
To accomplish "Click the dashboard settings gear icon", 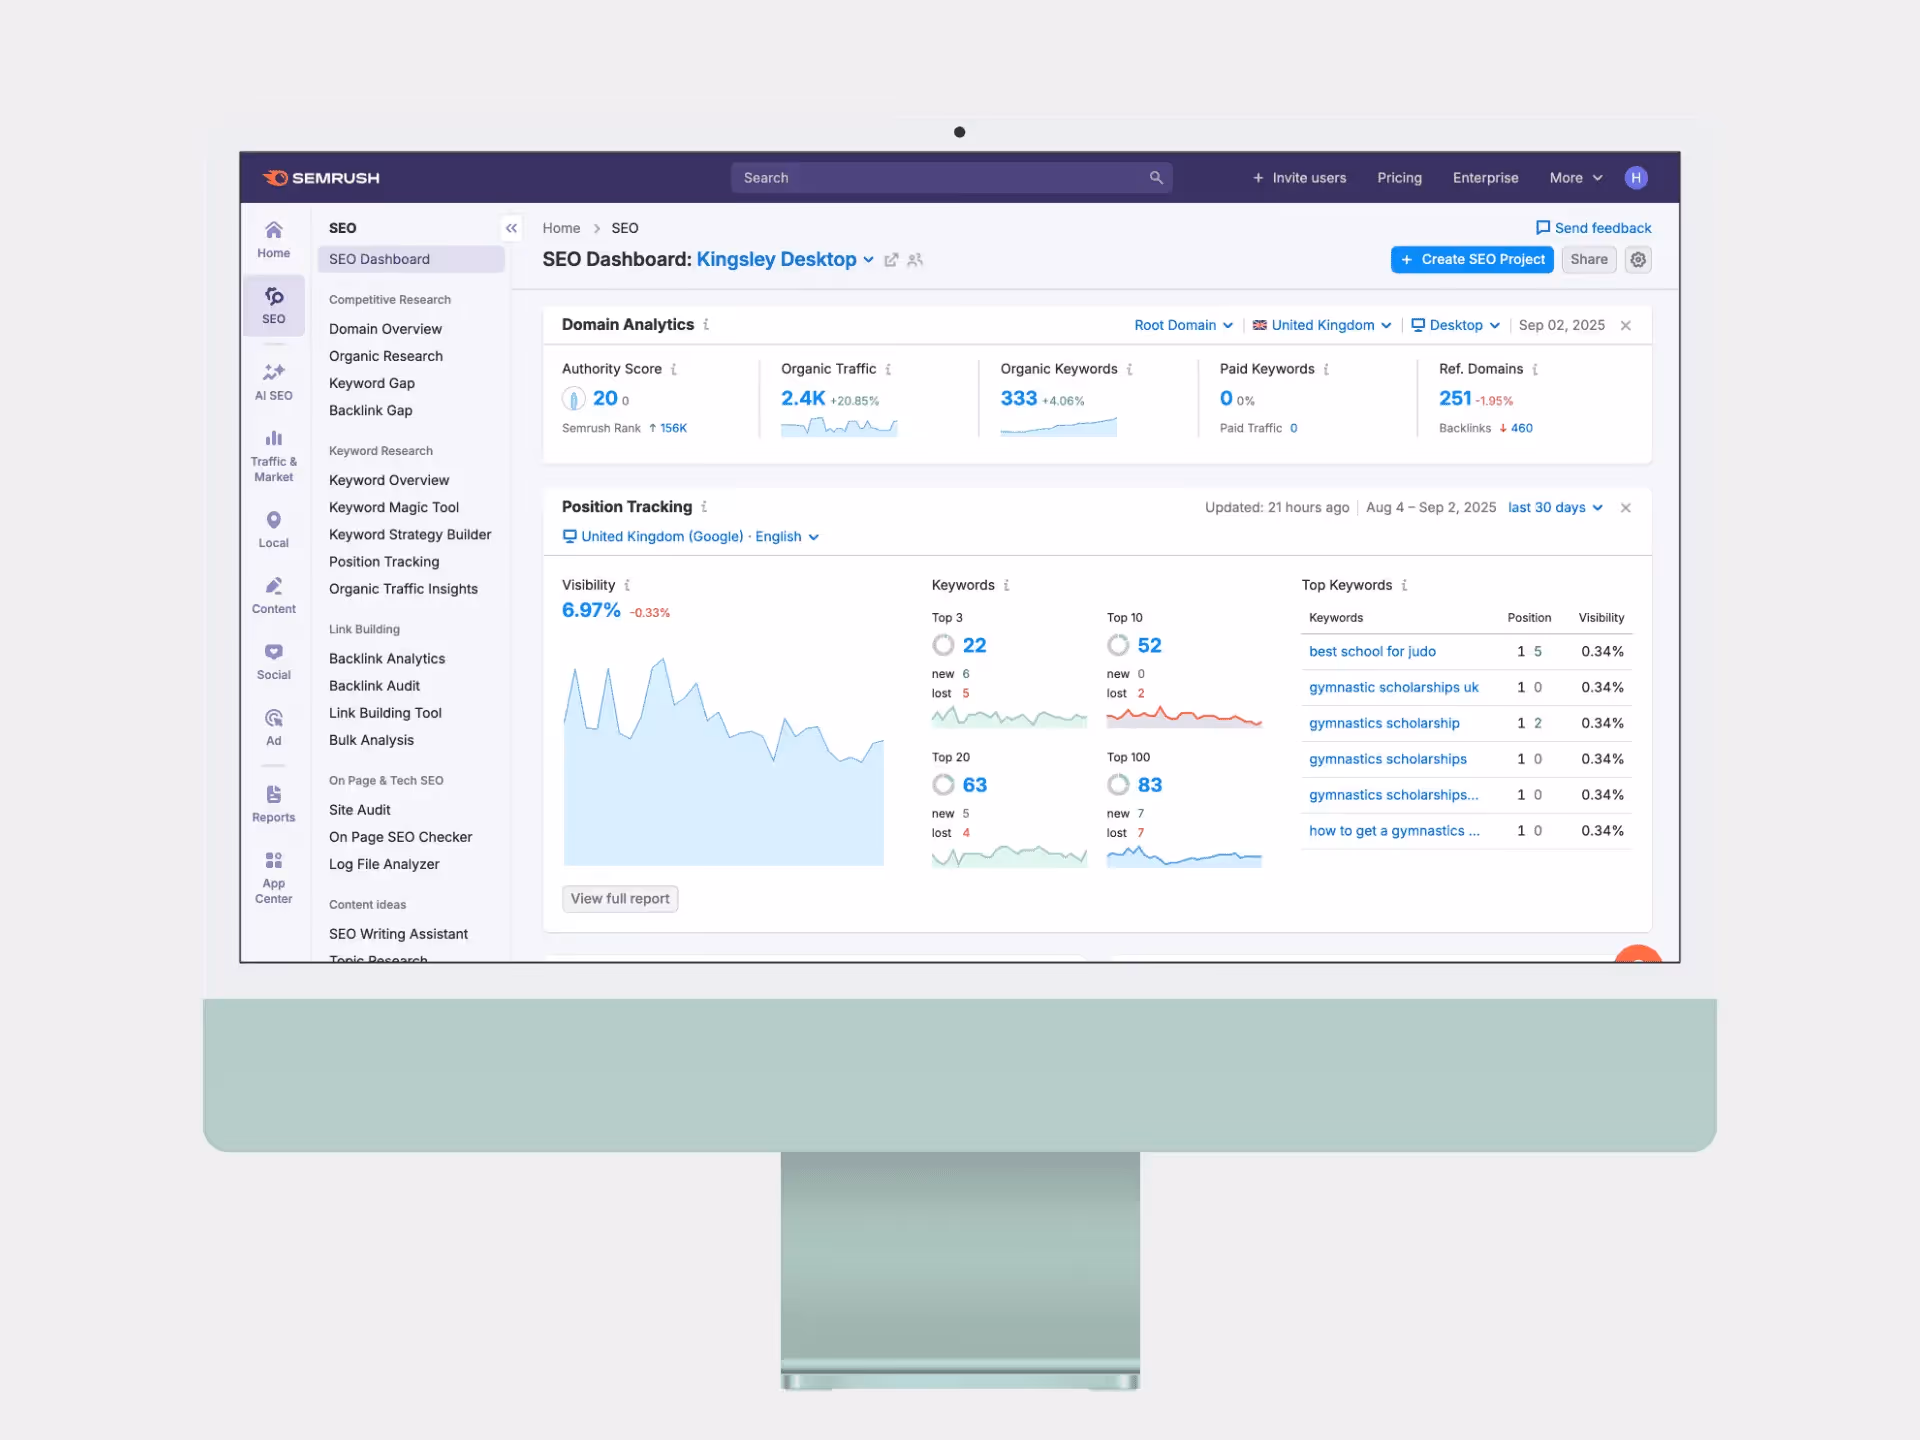I will pos(1638,260).
